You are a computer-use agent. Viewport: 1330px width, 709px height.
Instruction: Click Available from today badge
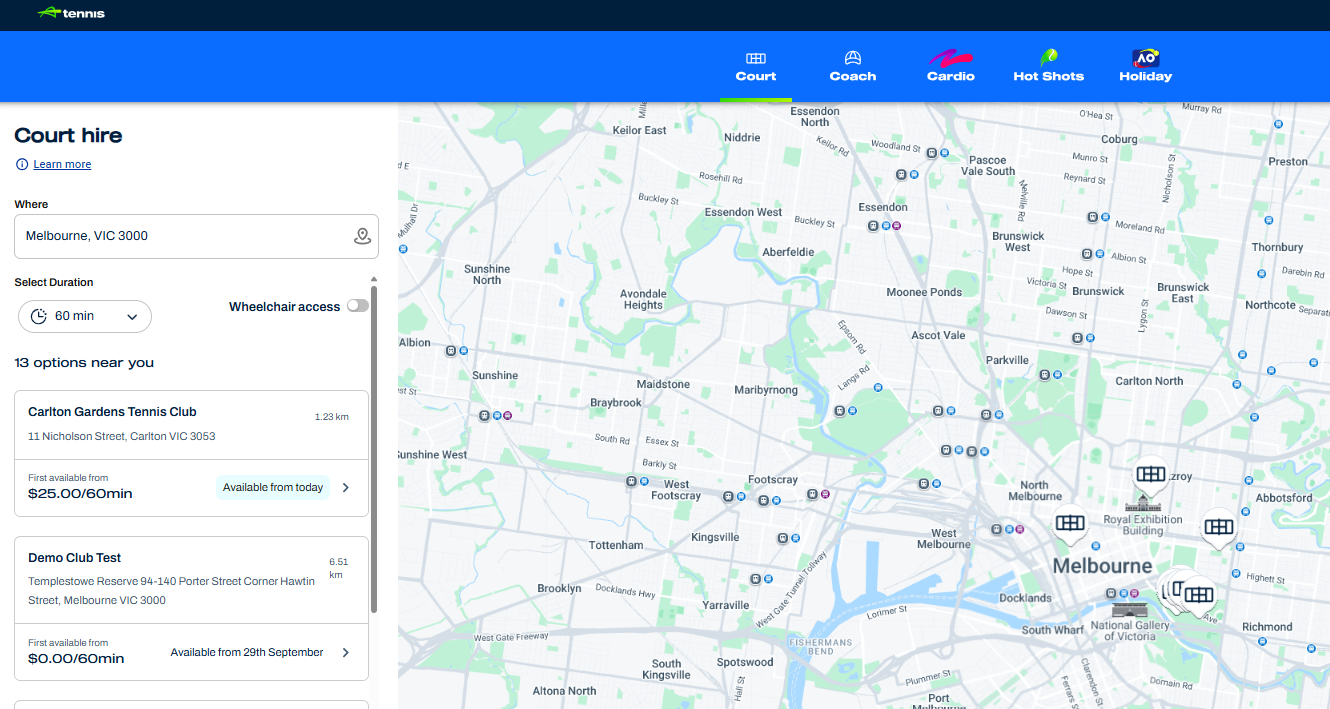[273, 488]
